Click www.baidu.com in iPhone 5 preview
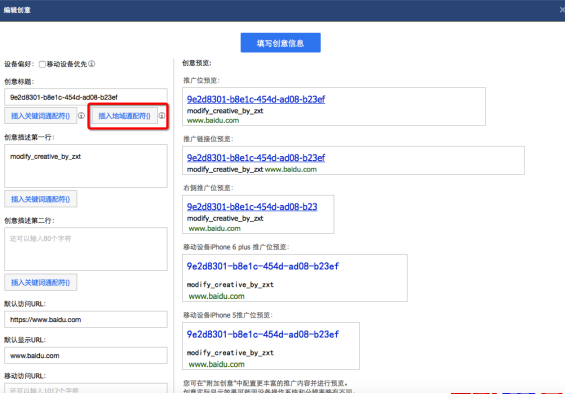Image resolution: width=565 pixels, height=394 pixels. tap(217, 364)
